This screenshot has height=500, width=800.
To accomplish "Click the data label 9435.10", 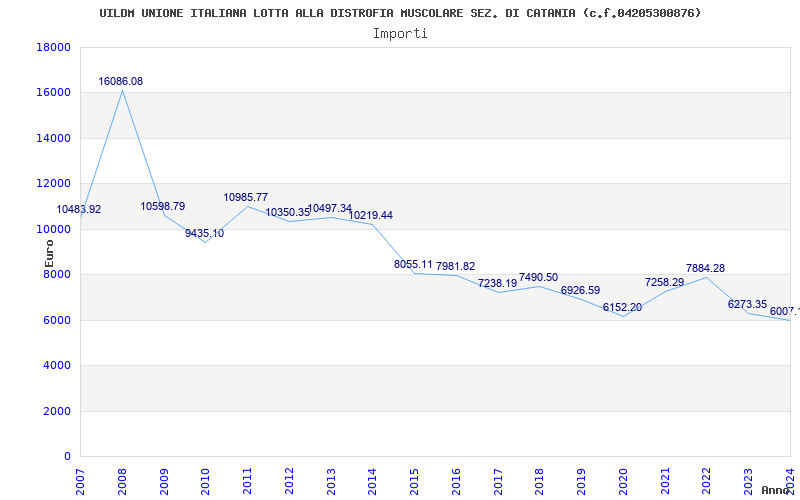I will pyautogui.click(x=205, y=233).
